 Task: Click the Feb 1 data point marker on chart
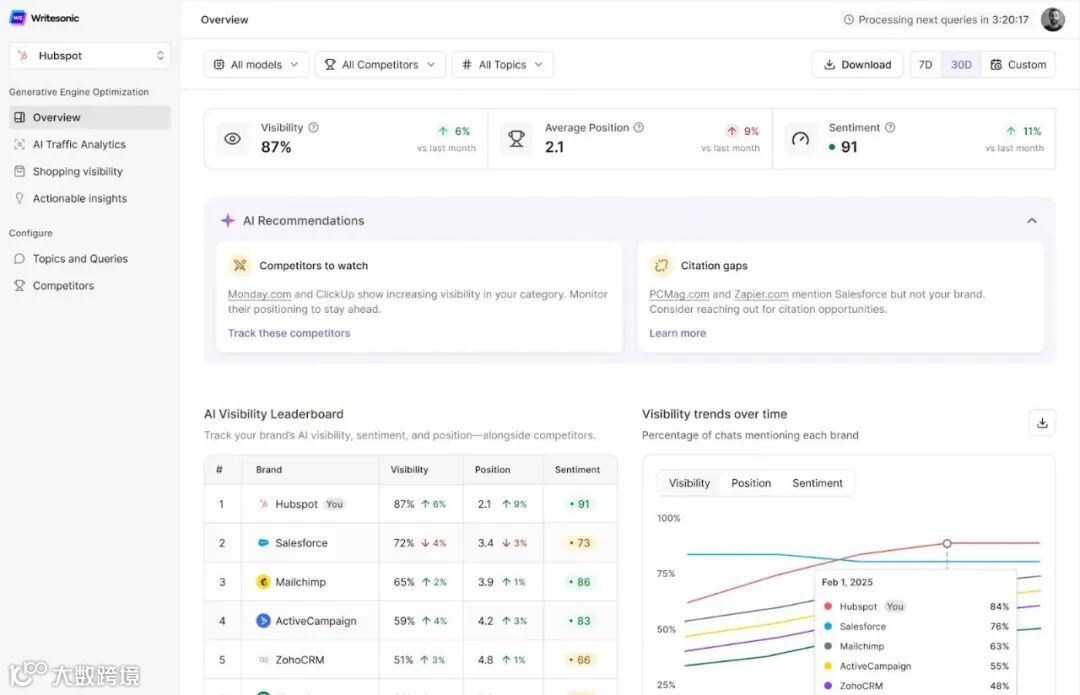[x=947, y=544]
